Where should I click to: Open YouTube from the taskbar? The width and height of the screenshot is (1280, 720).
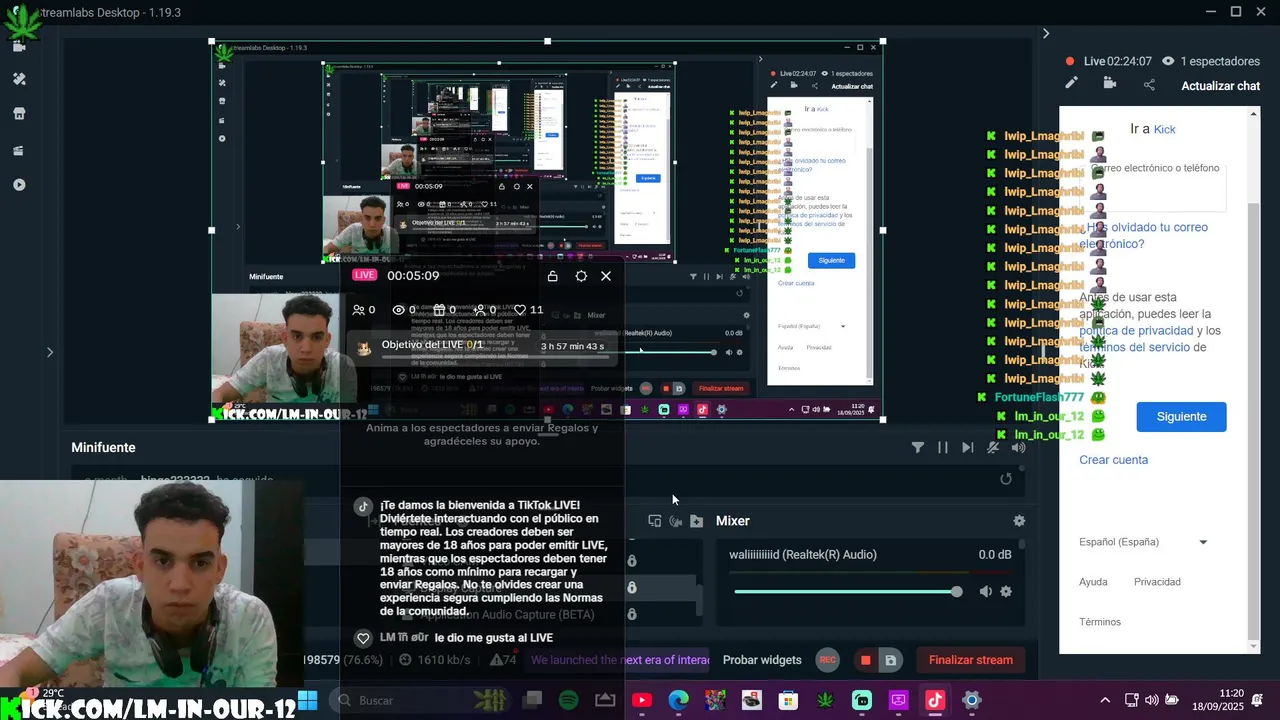click(x=642, y=700)
